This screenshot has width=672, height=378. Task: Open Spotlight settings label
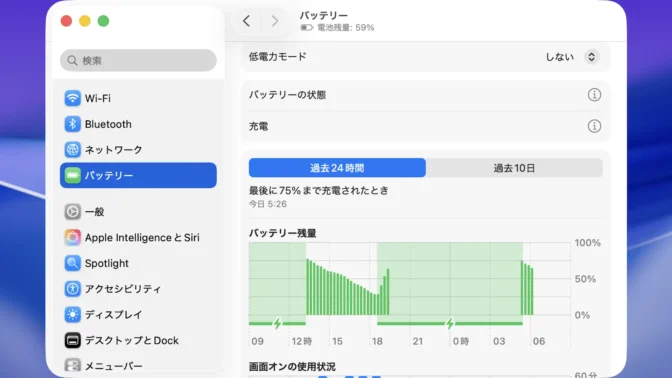(107, 264)
